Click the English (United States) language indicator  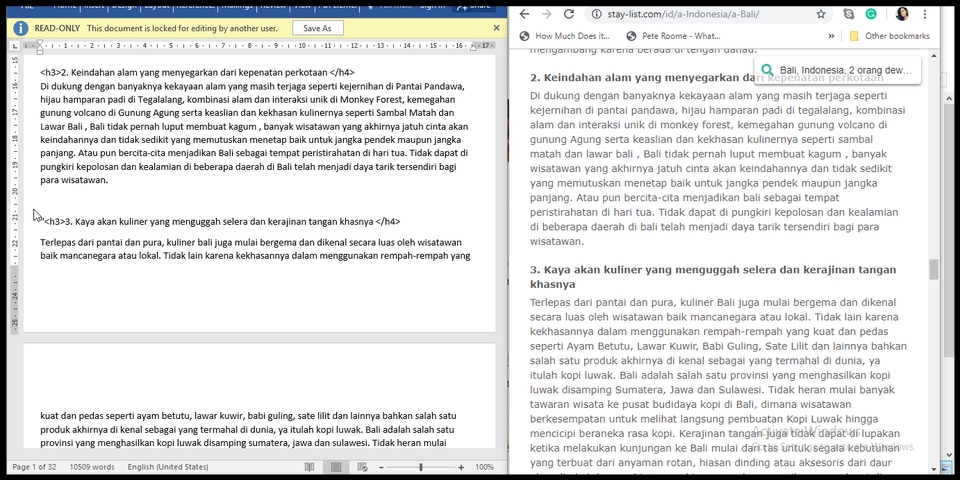(168, 467)
